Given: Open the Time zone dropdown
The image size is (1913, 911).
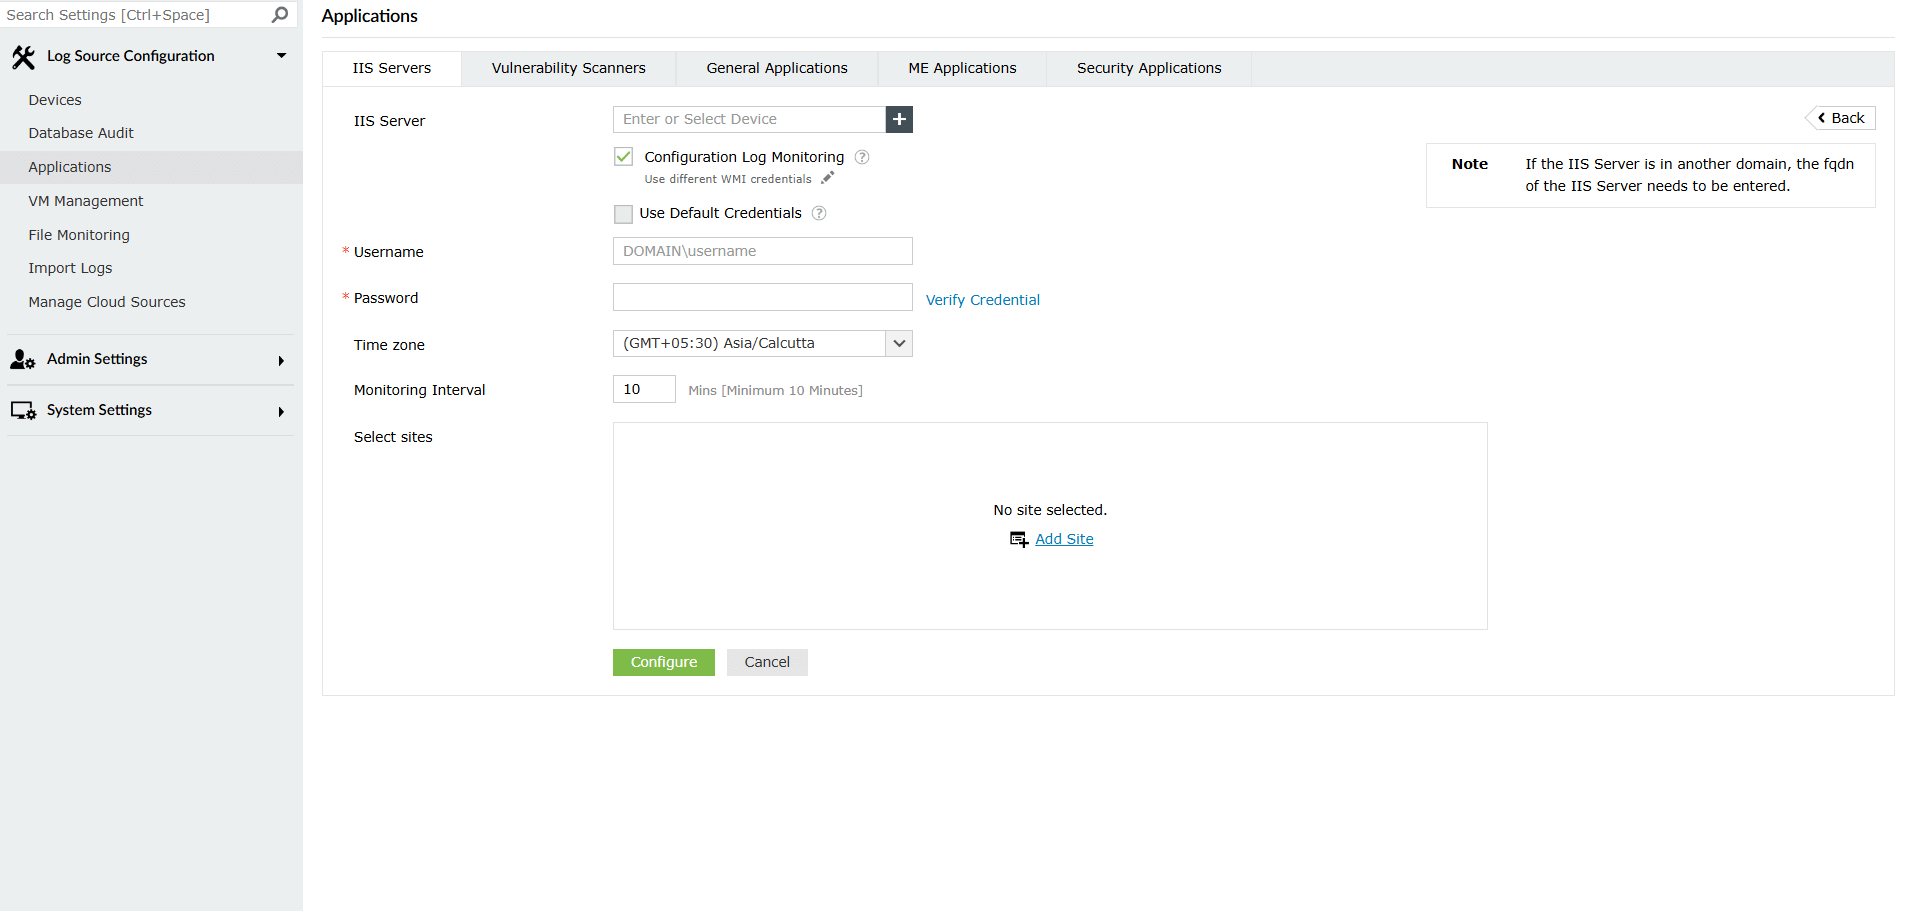Looking at the screenshot, I should tap(897, 343).
